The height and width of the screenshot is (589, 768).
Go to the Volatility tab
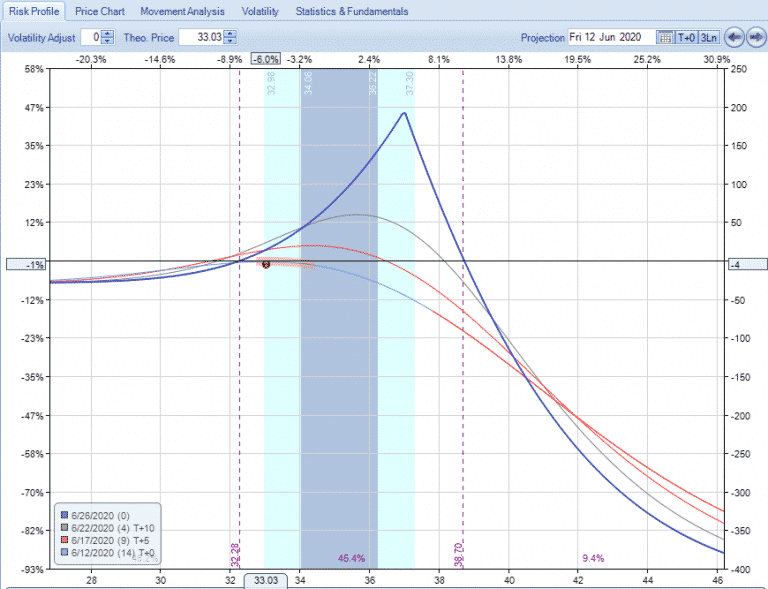point(260,12)
